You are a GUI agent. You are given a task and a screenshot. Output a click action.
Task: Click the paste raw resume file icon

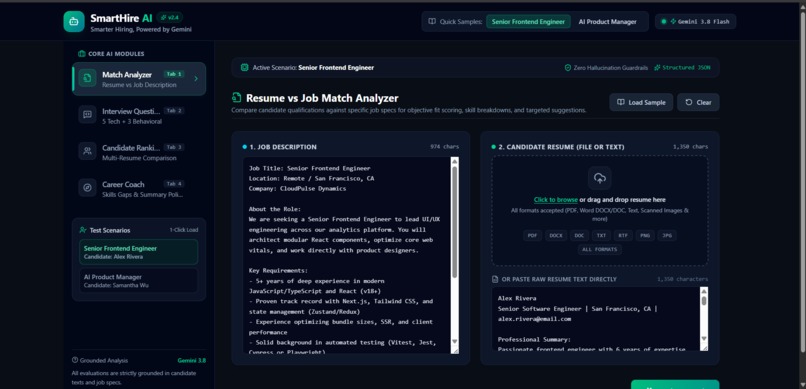(495, 279)
